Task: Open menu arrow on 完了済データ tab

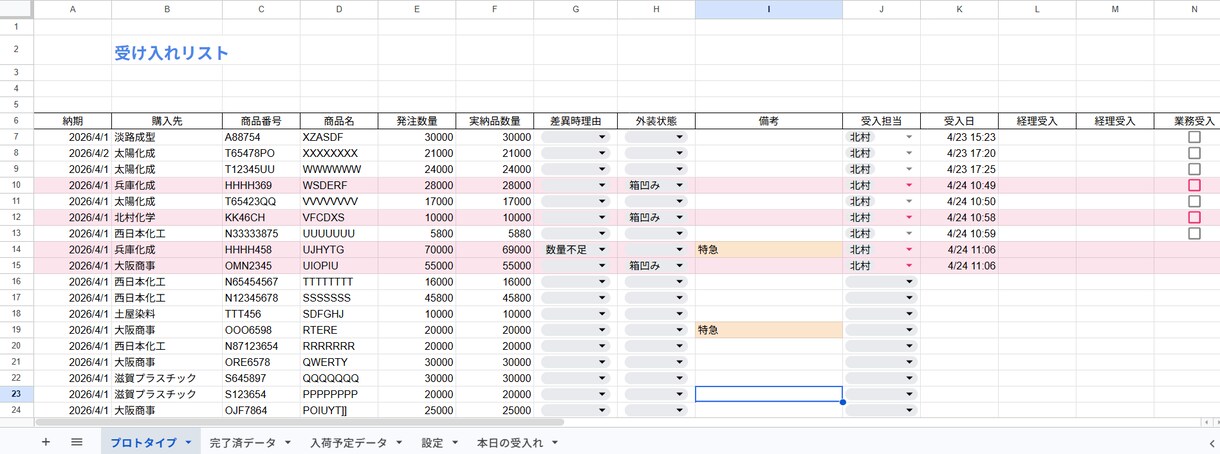Action: coord(288,442)
